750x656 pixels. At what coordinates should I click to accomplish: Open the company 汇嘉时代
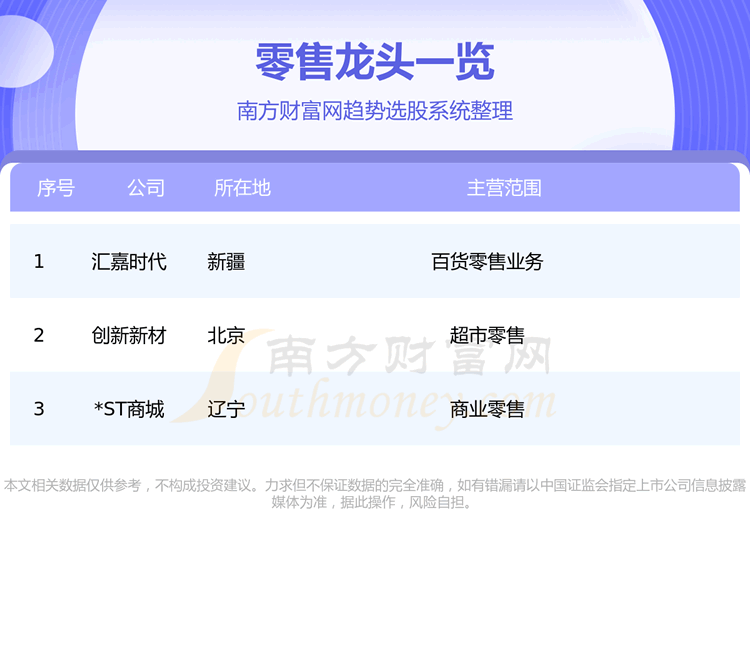coord(129,262)
